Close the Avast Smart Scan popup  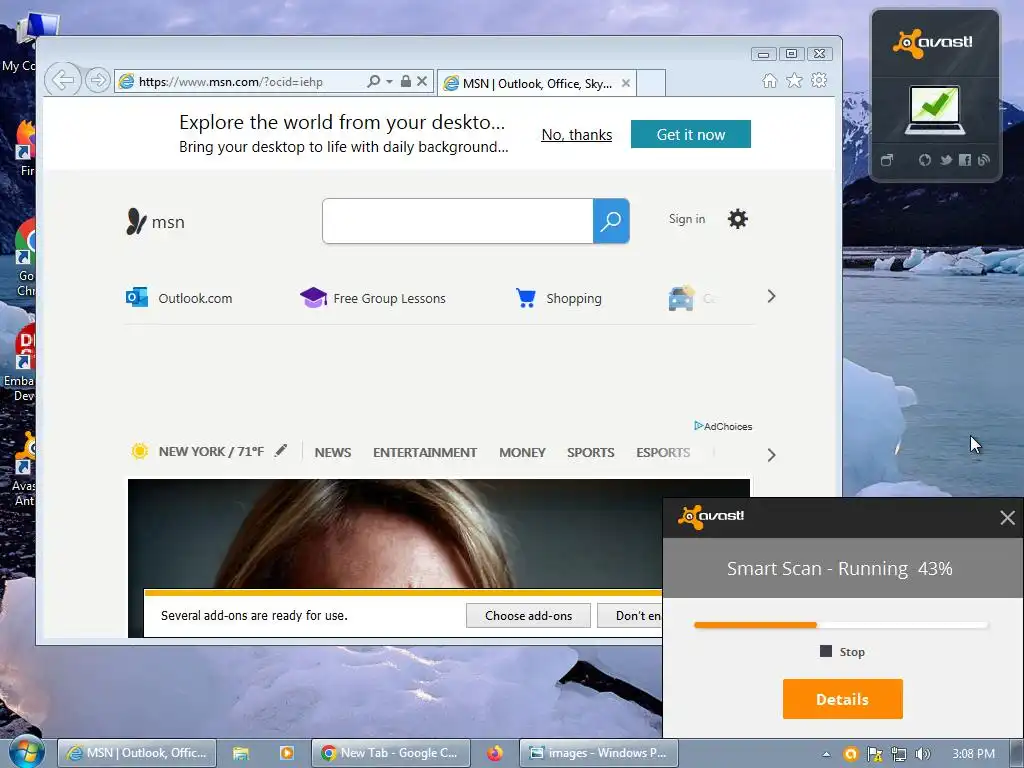[x=1007, y=518]
